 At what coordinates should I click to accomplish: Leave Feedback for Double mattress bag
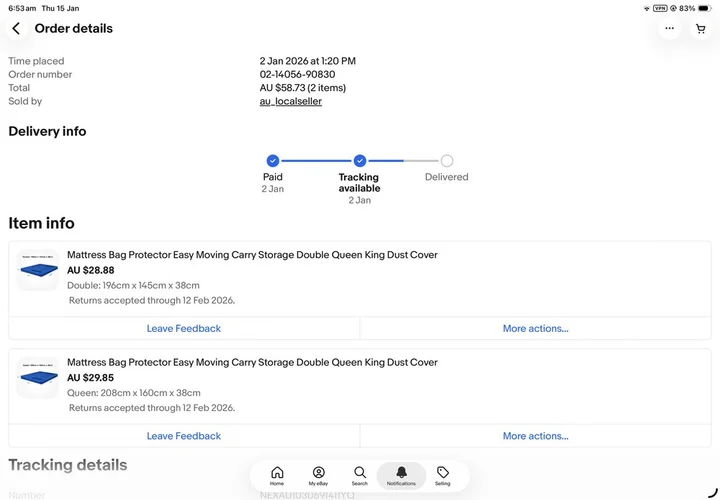click(184, 328)
